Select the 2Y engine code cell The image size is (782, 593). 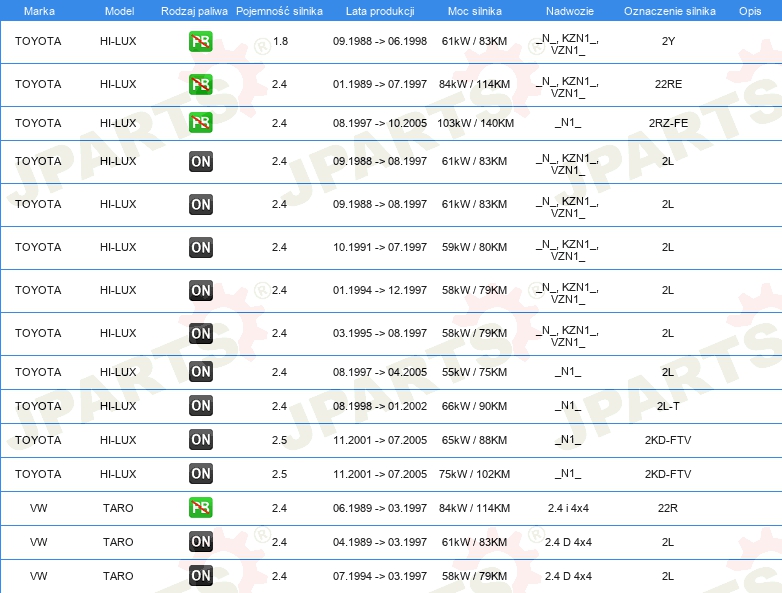[x=668, y=41]
